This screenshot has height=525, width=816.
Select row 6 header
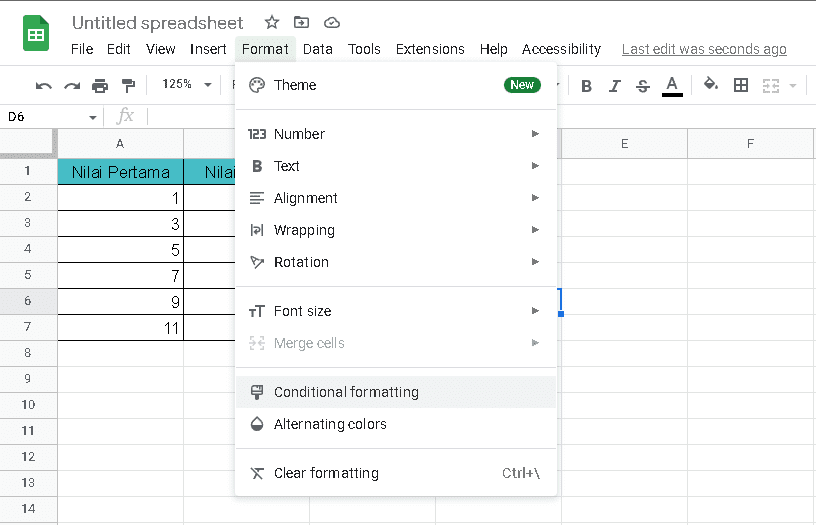[28, 301]
